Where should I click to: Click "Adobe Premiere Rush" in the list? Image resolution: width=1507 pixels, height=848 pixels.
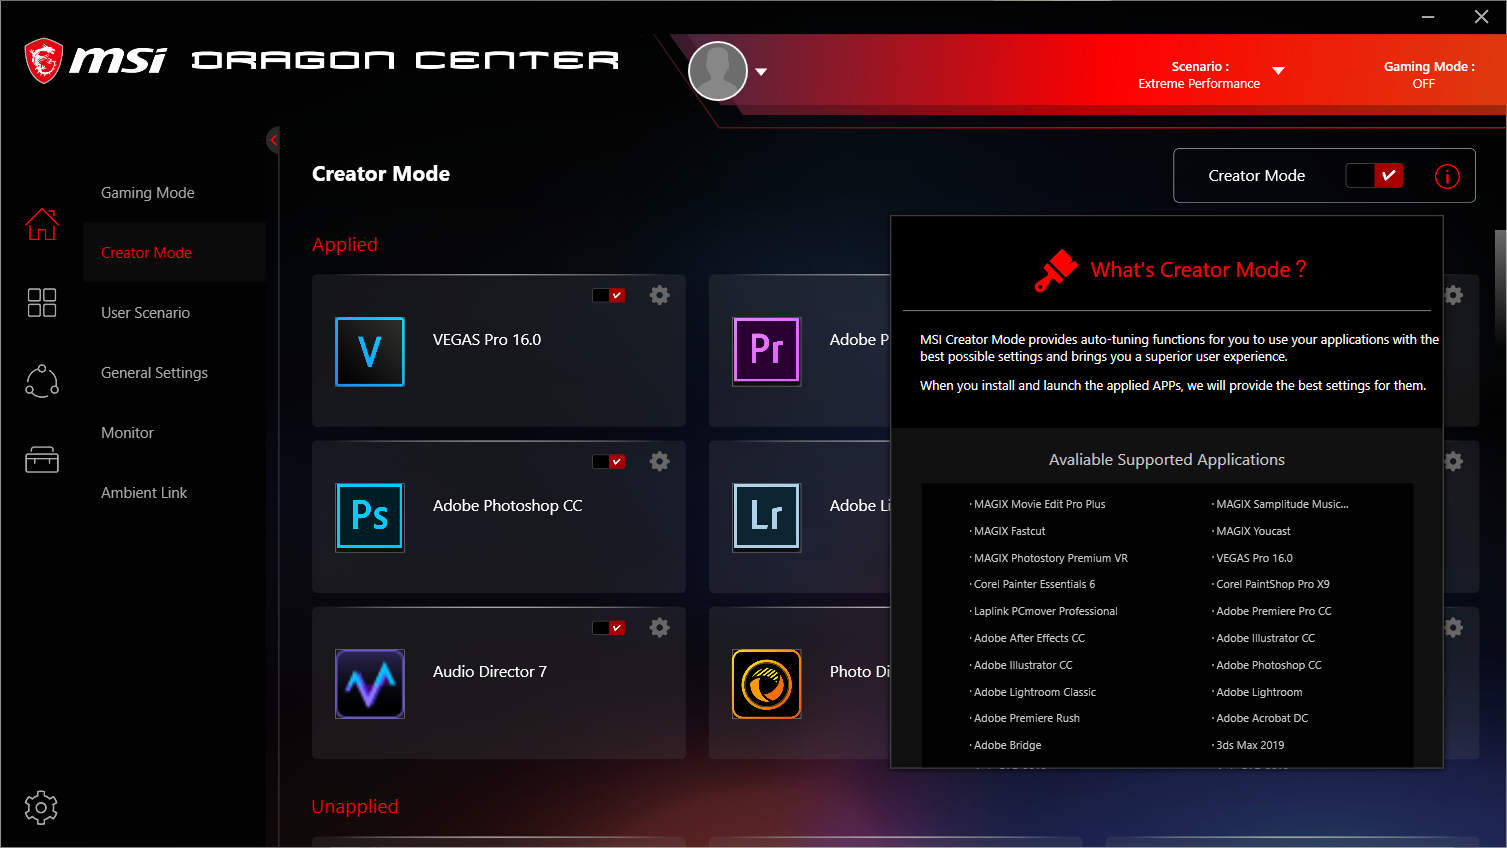pos(1026,719)
